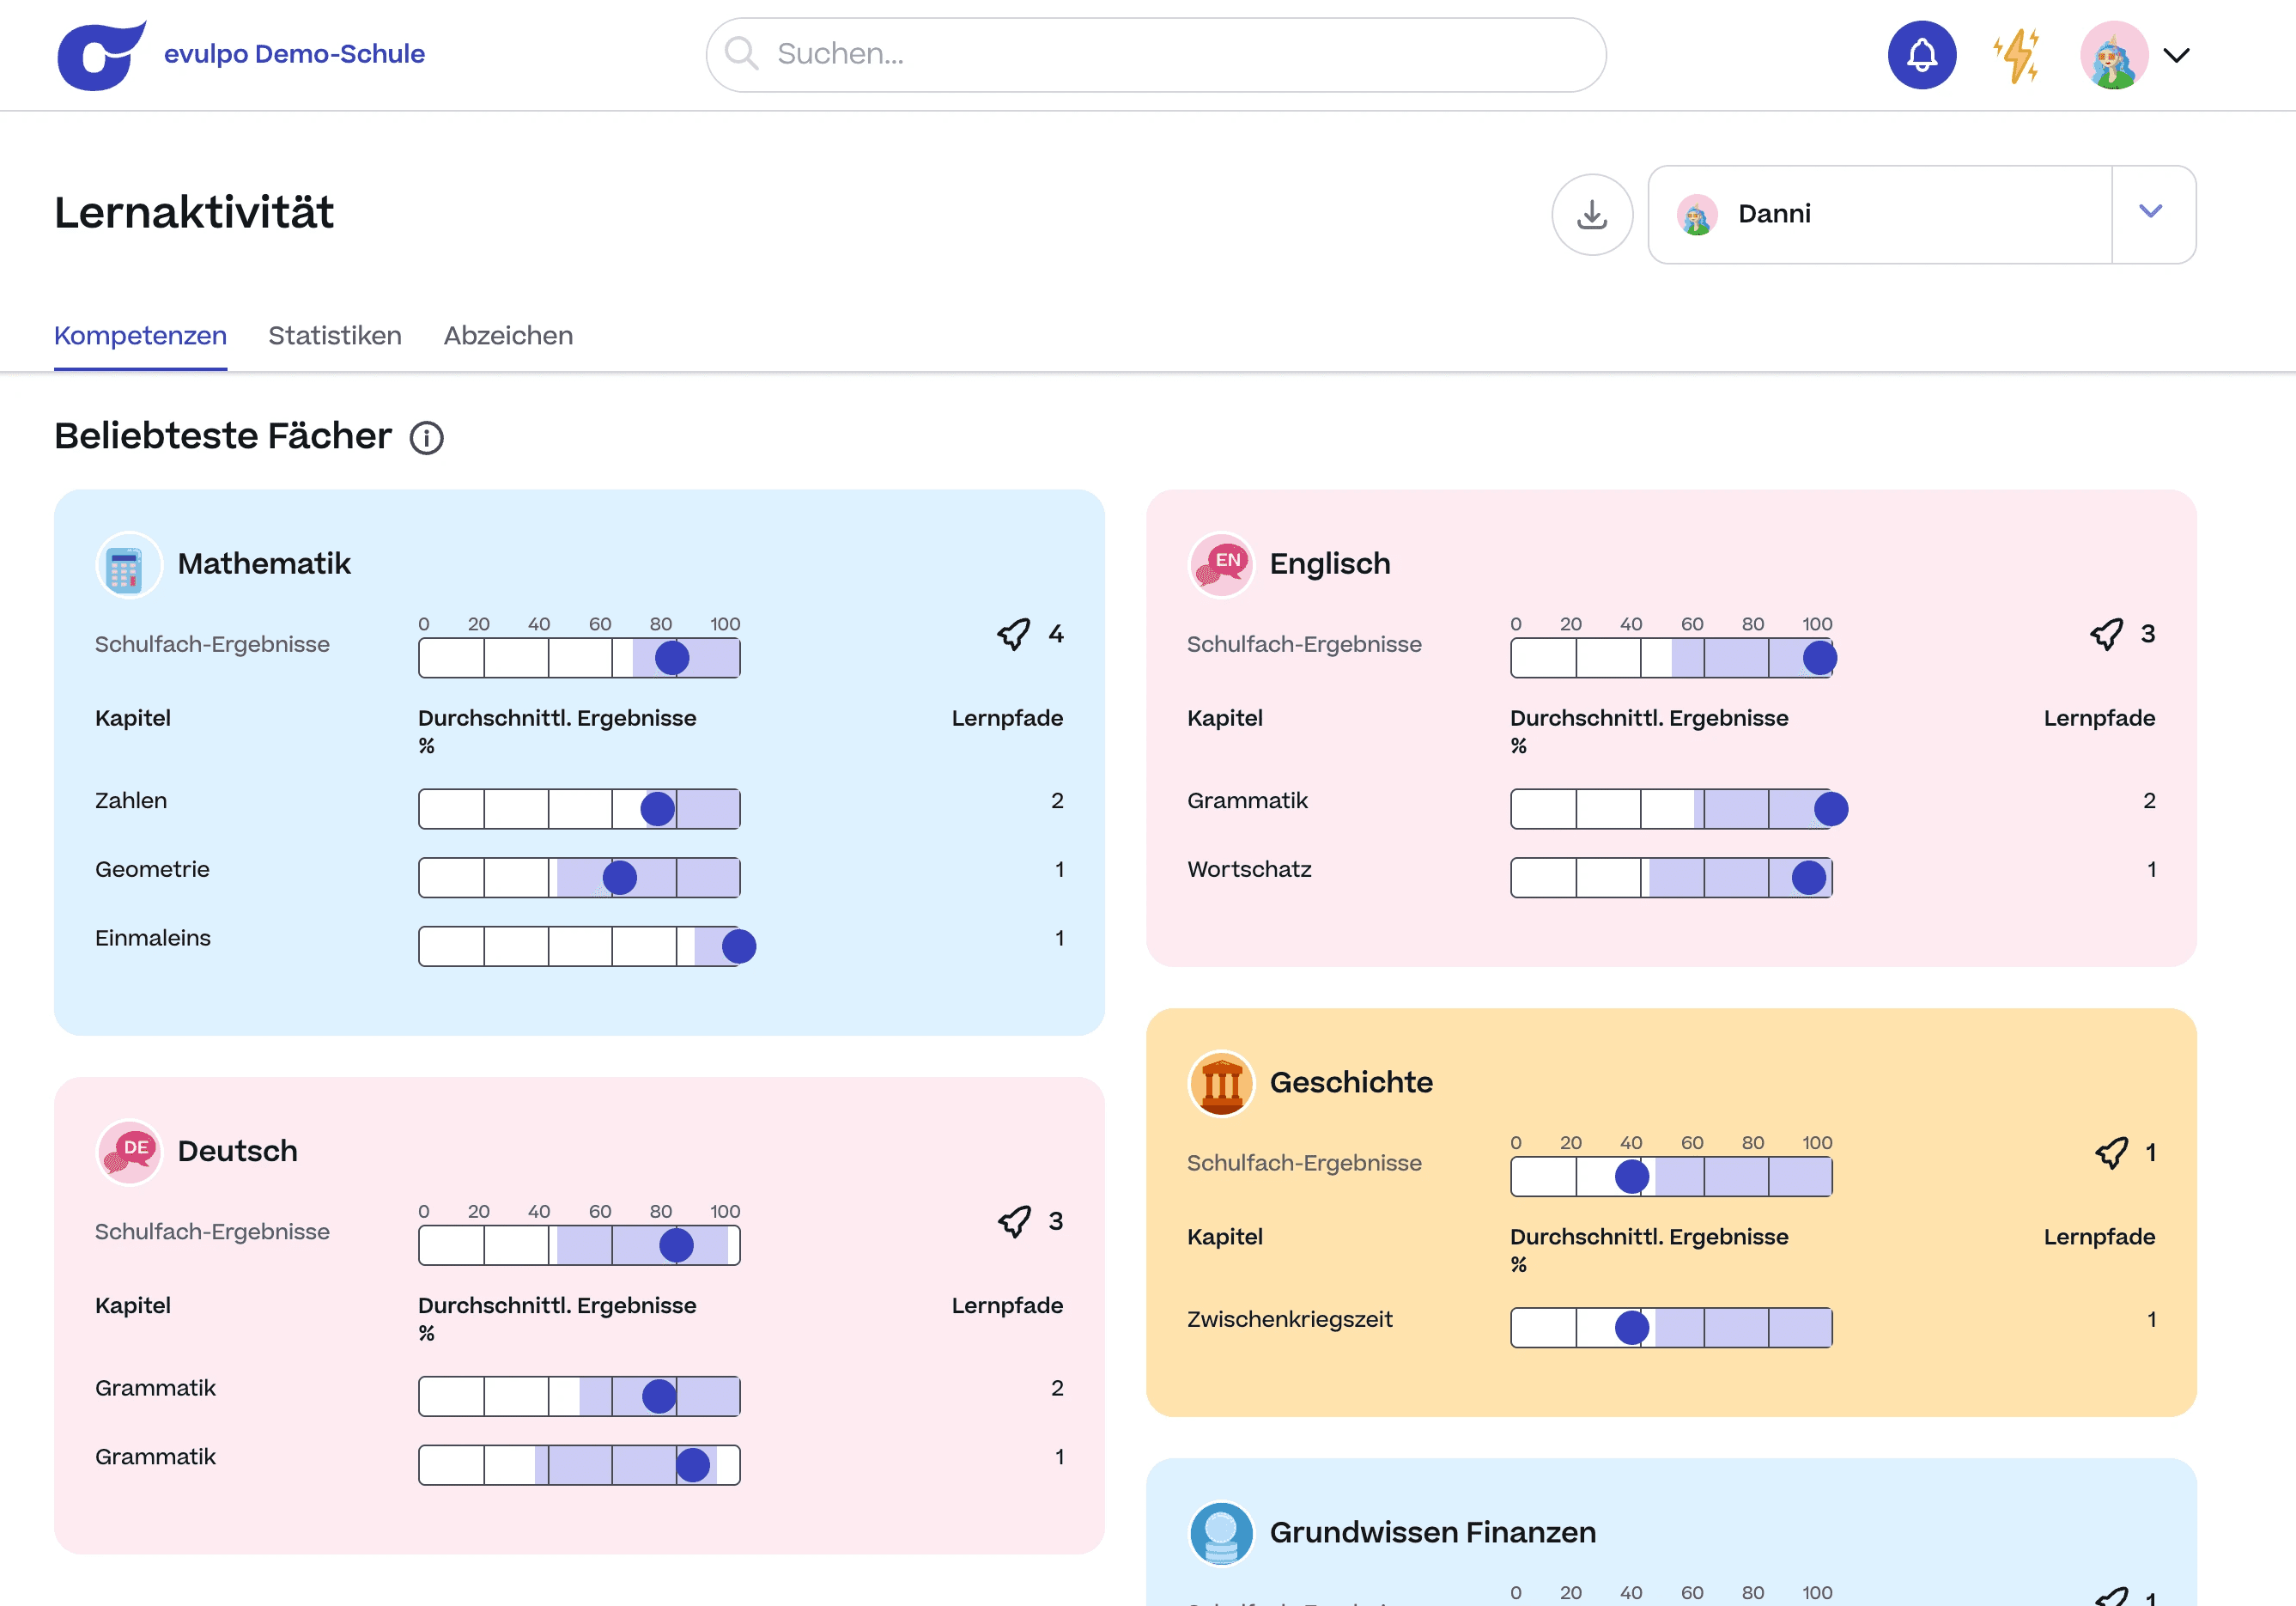
Task: Click the lightning bolt icon
Action: tap(2016, 55)
